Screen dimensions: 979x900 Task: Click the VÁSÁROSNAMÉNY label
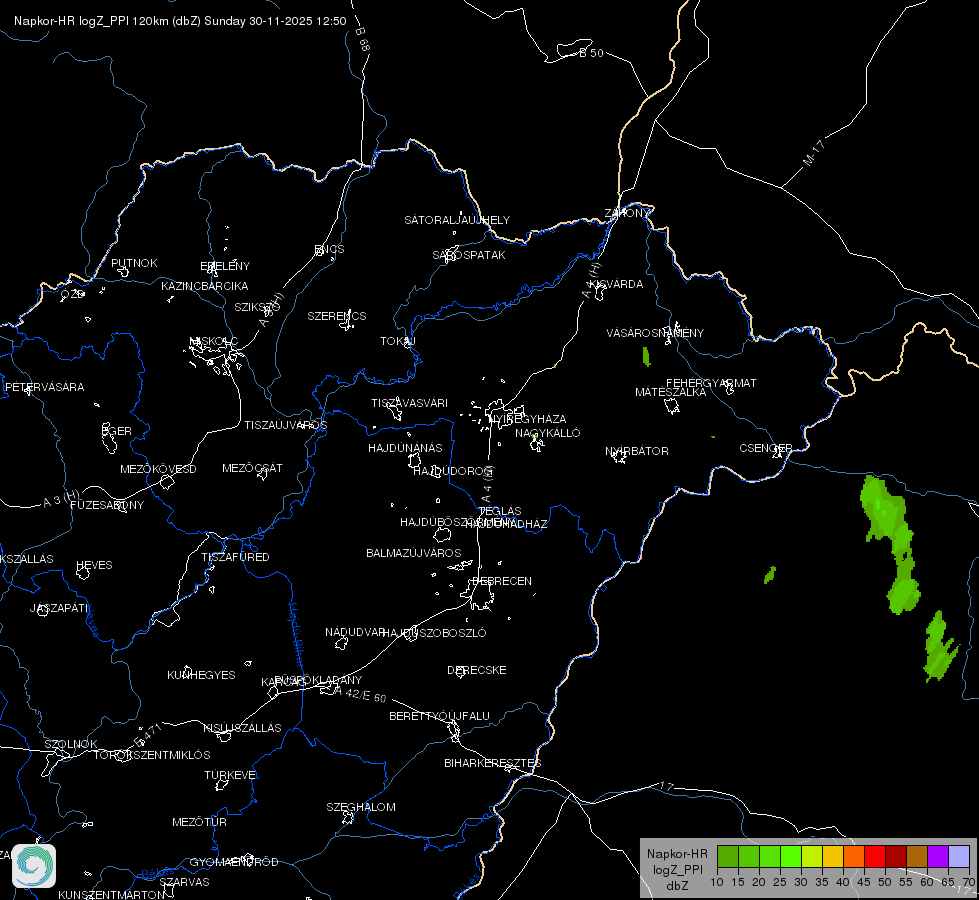coord(655,333)
